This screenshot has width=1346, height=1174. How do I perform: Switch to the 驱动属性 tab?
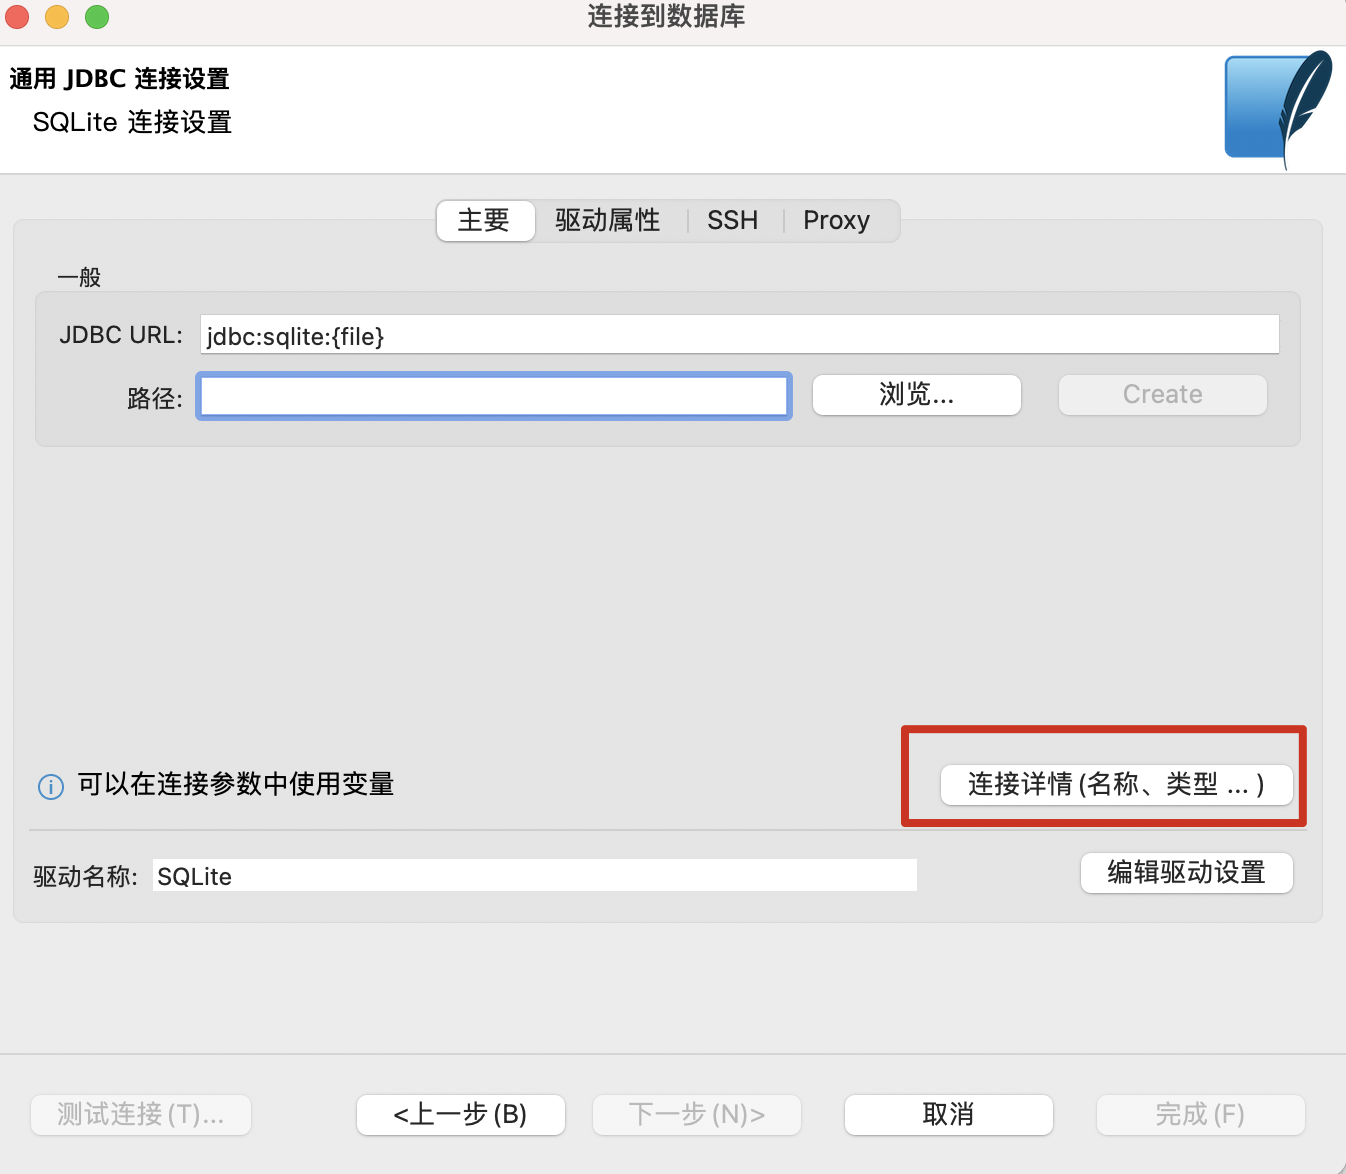[x=607, y=220]
